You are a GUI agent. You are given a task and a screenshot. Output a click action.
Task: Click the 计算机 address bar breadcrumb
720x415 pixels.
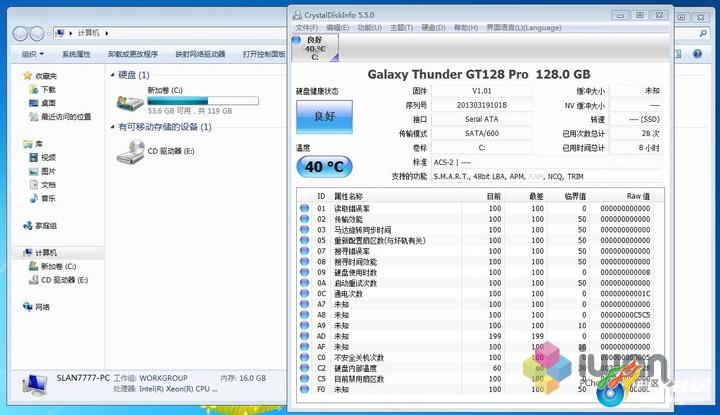point(88,33)
